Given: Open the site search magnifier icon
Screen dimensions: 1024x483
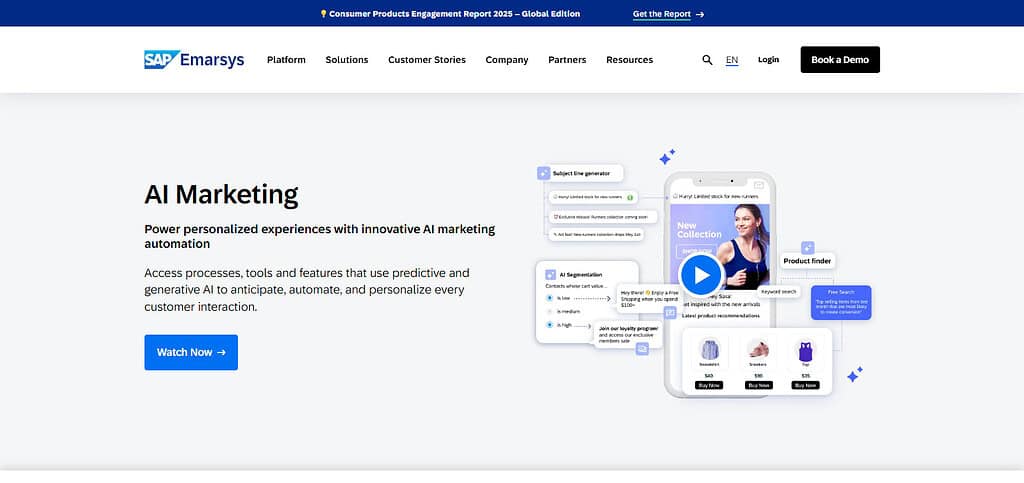Looking at the screenshot, I should pyautogui.click(x=707, y=59).
